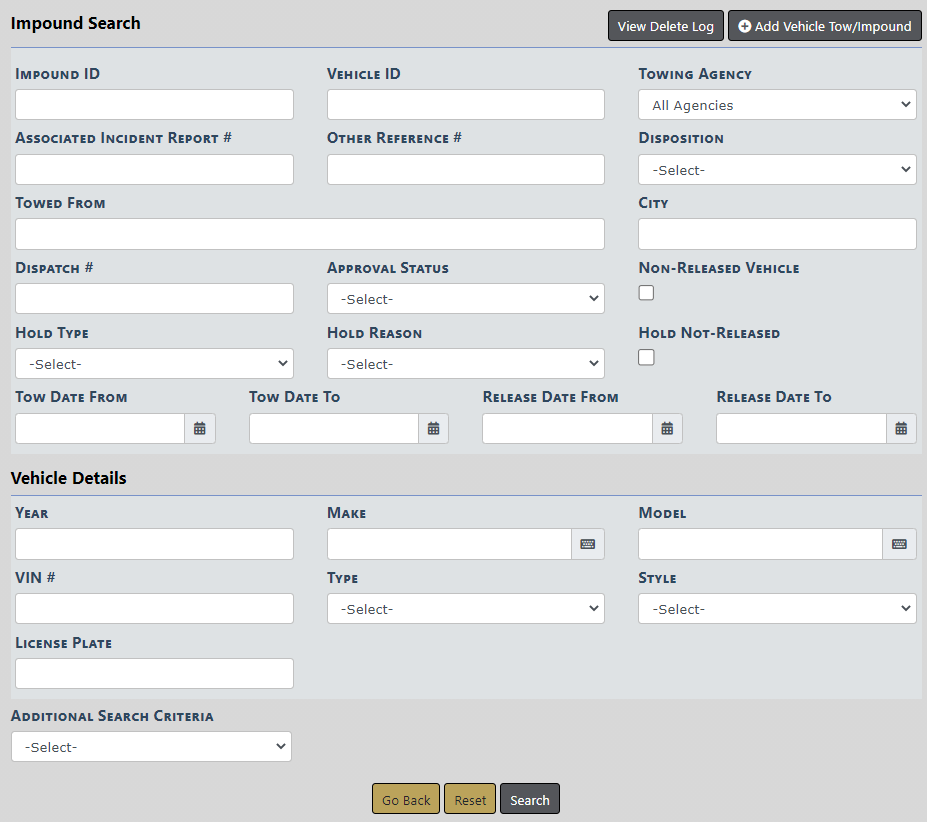Image resolution: width=927 pixels, height=822 pixels.
Task: Click the Go Back button
Action: coord(406,800)
